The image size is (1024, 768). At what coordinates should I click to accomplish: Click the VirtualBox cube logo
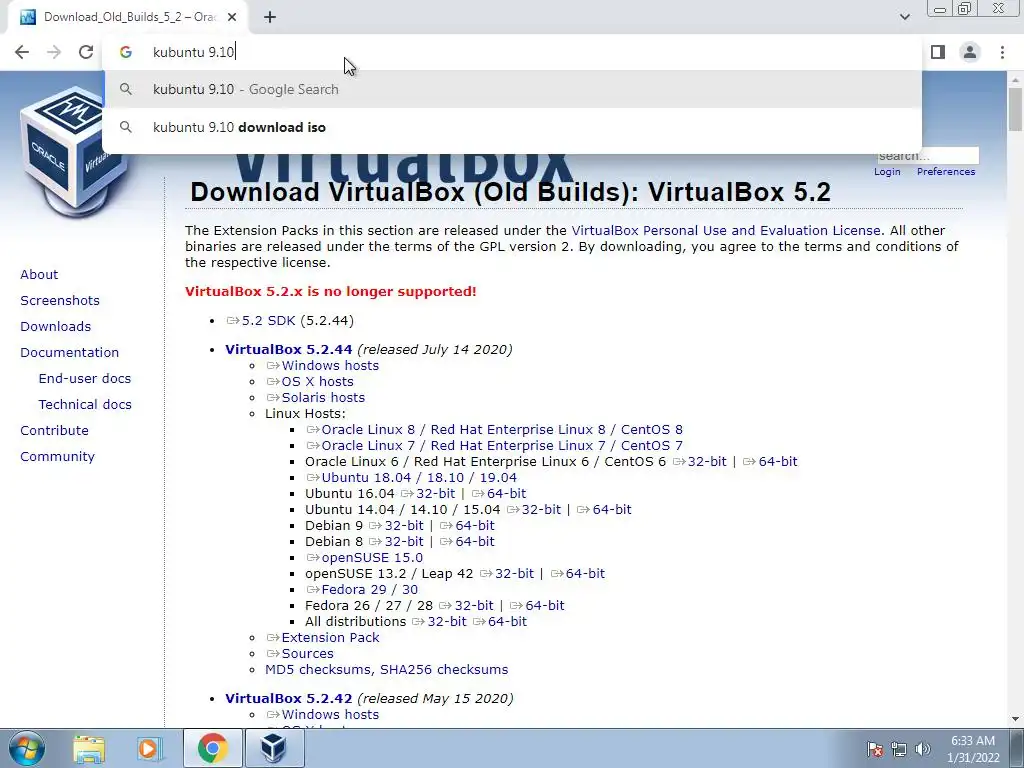[73, 153]
